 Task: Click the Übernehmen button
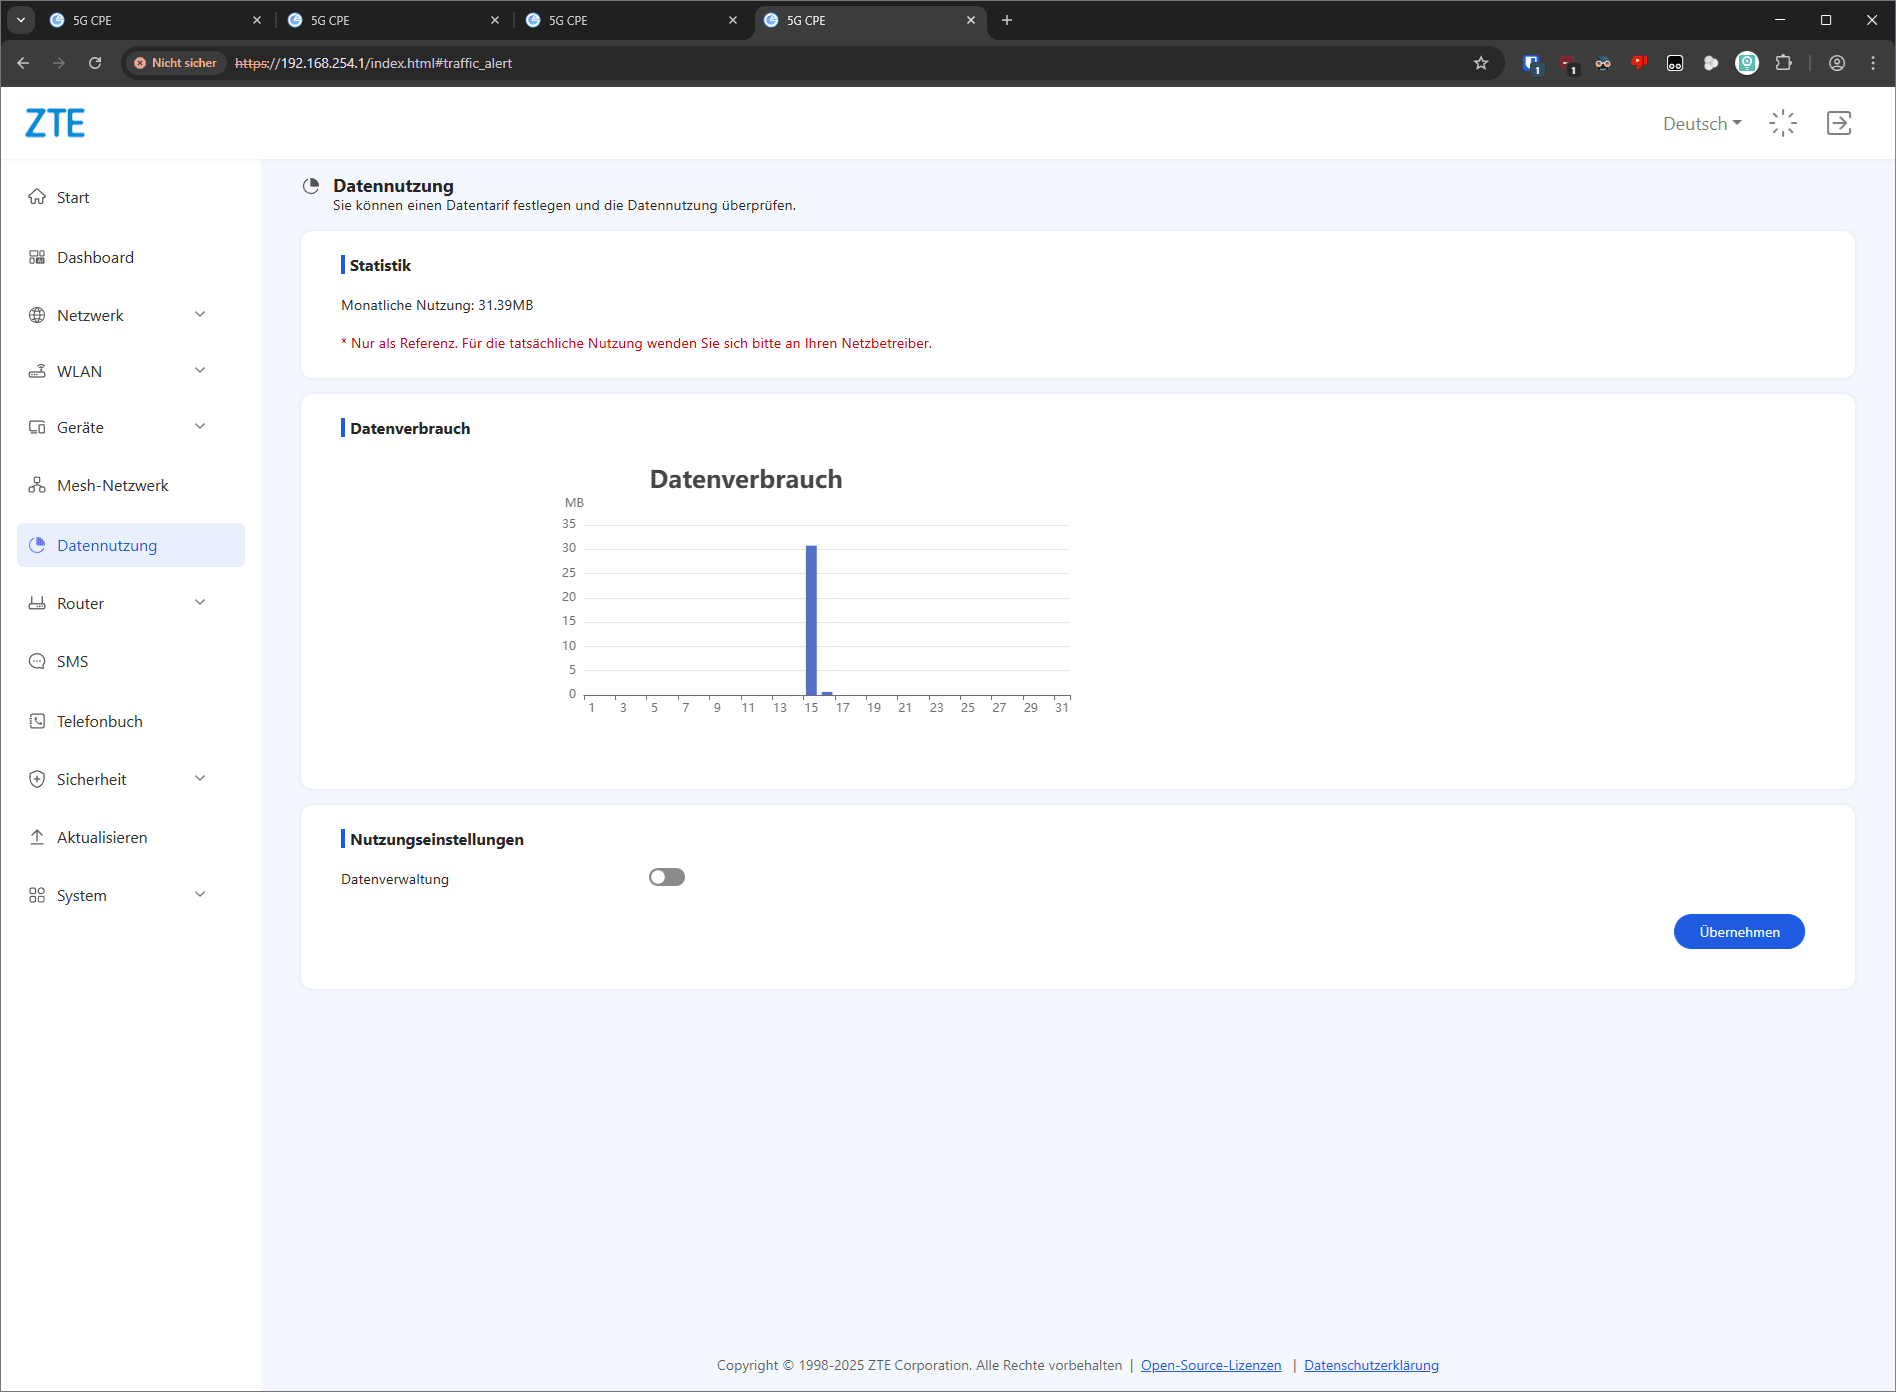(x=1739, y=932)
